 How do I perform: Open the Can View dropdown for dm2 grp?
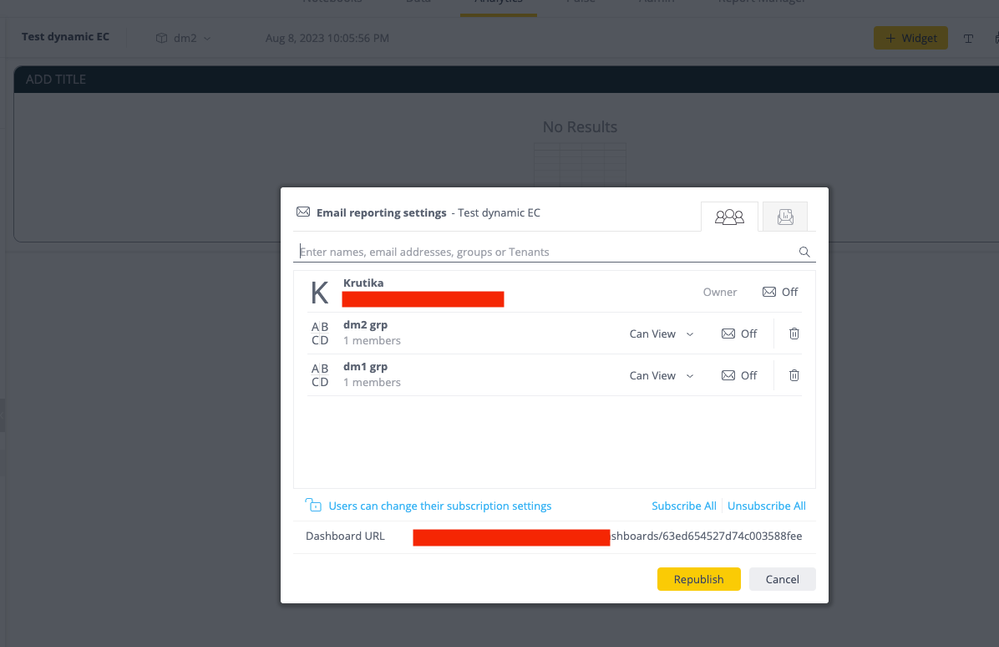pyautogui.click(x=661, y=334)
